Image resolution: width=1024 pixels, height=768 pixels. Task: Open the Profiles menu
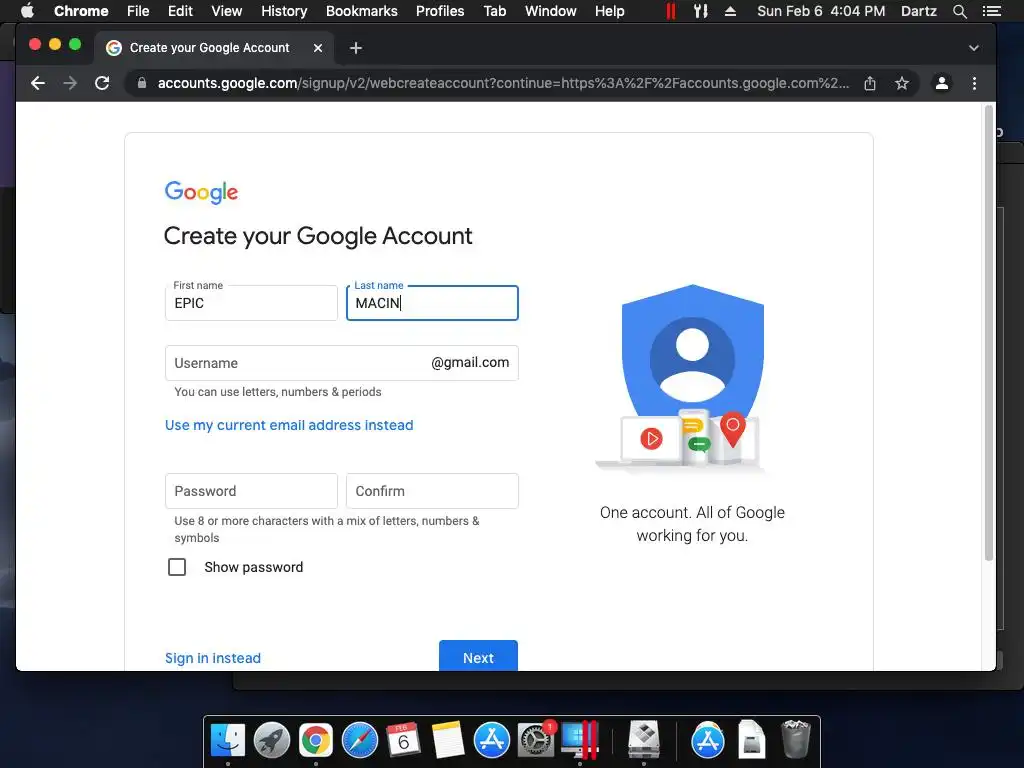pyautogui.click(x=440, y=11)
